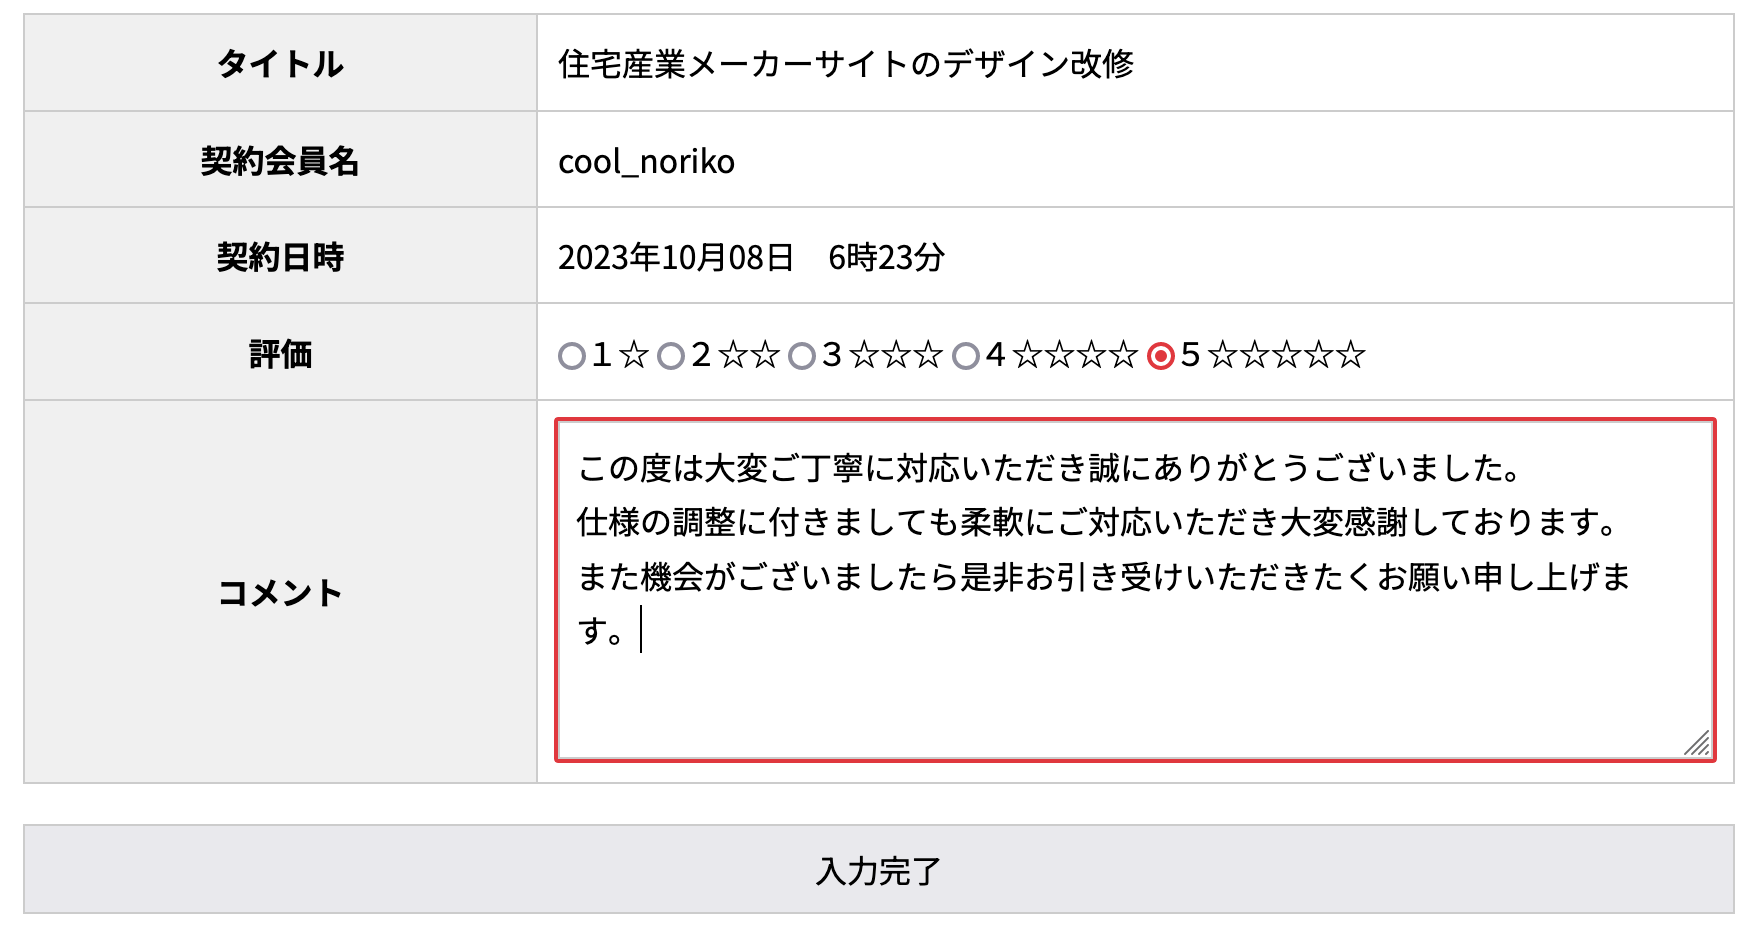Click the selected 5 star radio button
This screenshot has width=1752, height=932.
click(x=1161, y=356)
